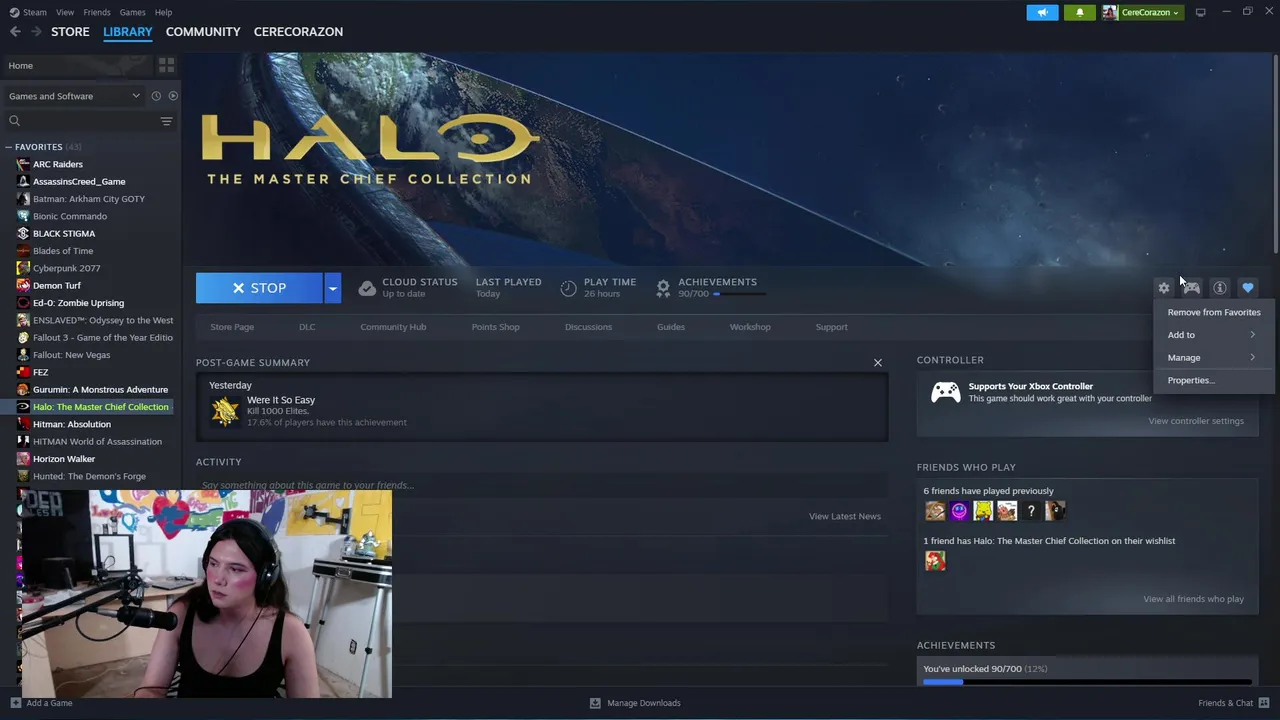Image resolution: width=1280 pixels, height=720 pixels.
Task: Go to the Community tab
Action: click(203, 32)
